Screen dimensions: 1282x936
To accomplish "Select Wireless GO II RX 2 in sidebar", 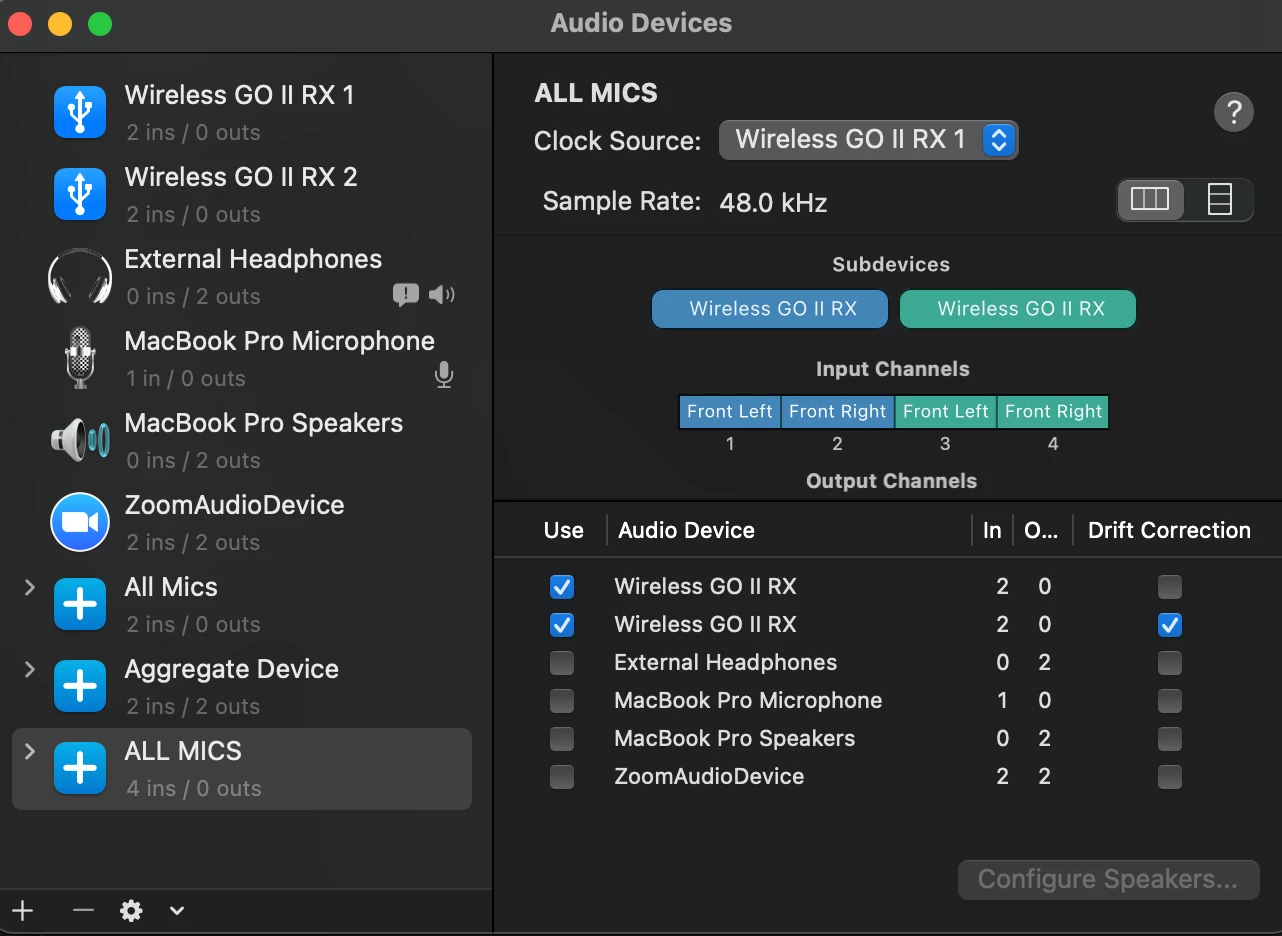I will tap(242, 194).
